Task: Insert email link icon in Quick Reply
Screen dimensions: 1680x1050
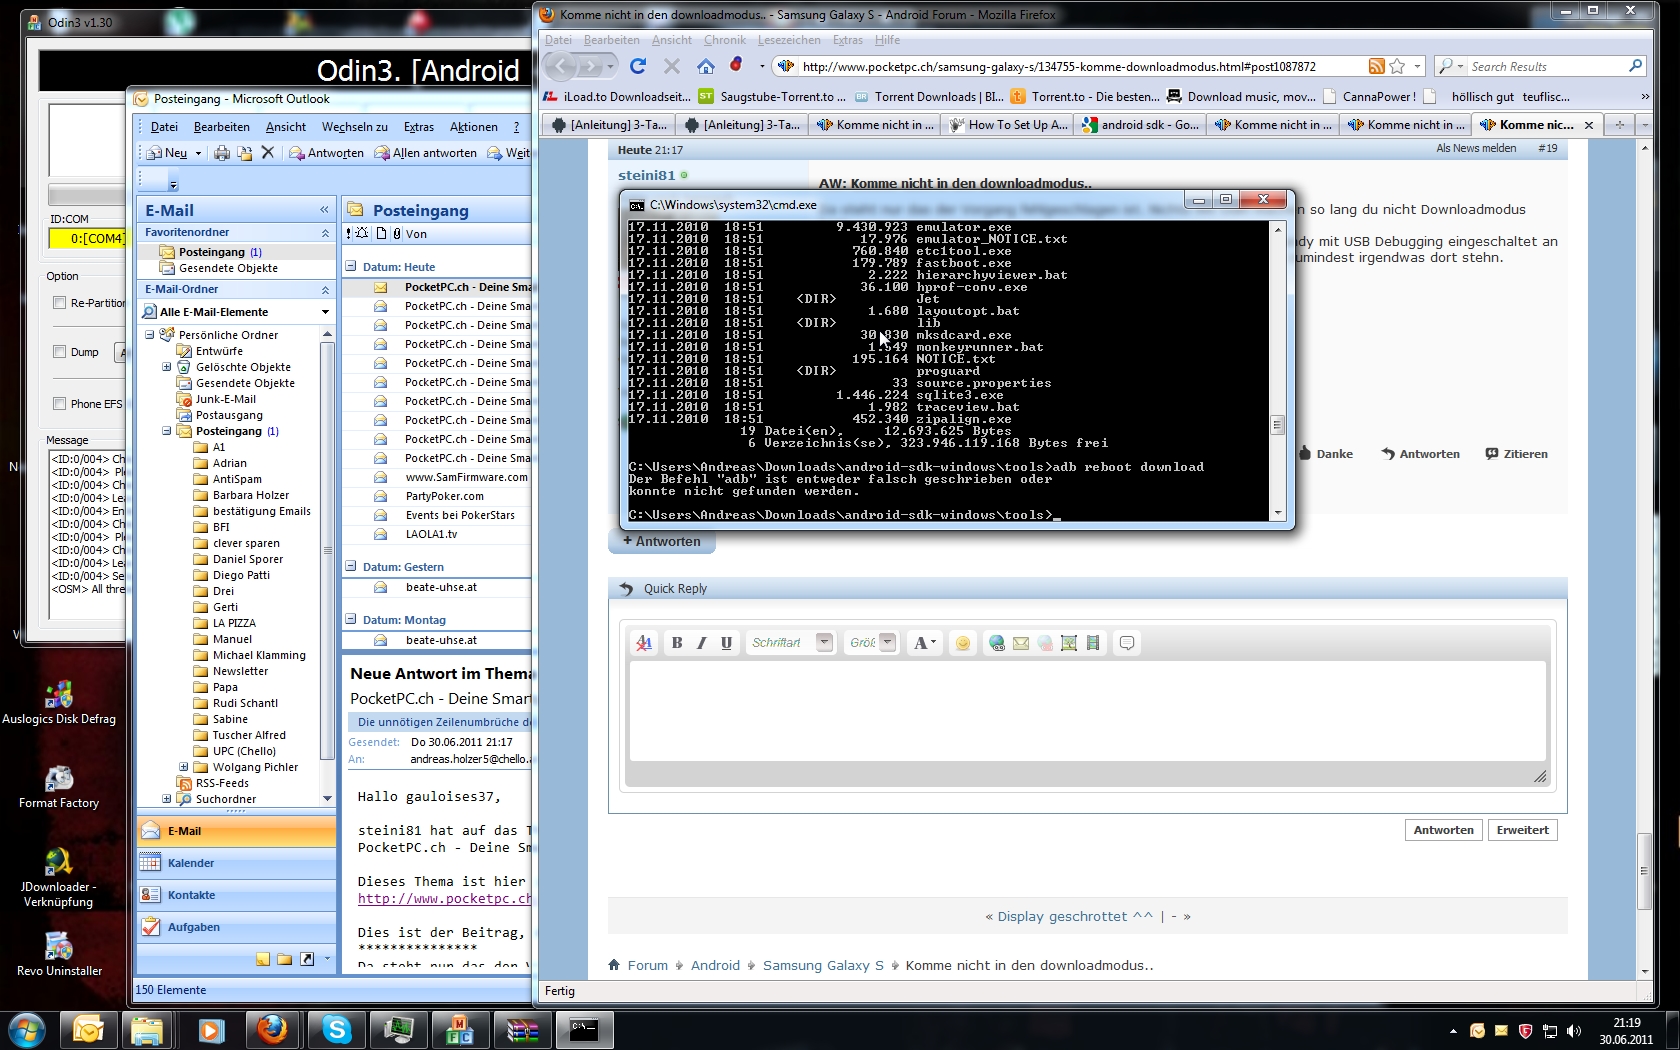Action: (1021, 643)
